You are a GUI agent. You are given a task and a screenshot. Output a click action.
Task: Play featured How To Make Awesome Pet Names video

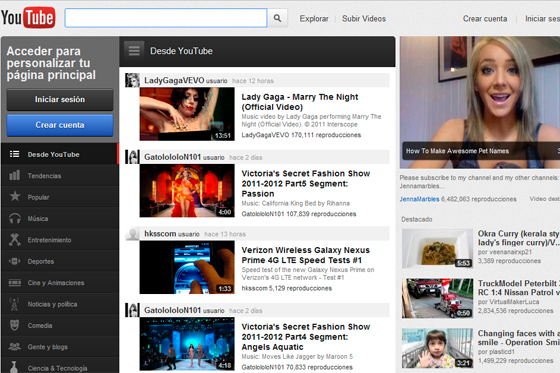(480, 102)
